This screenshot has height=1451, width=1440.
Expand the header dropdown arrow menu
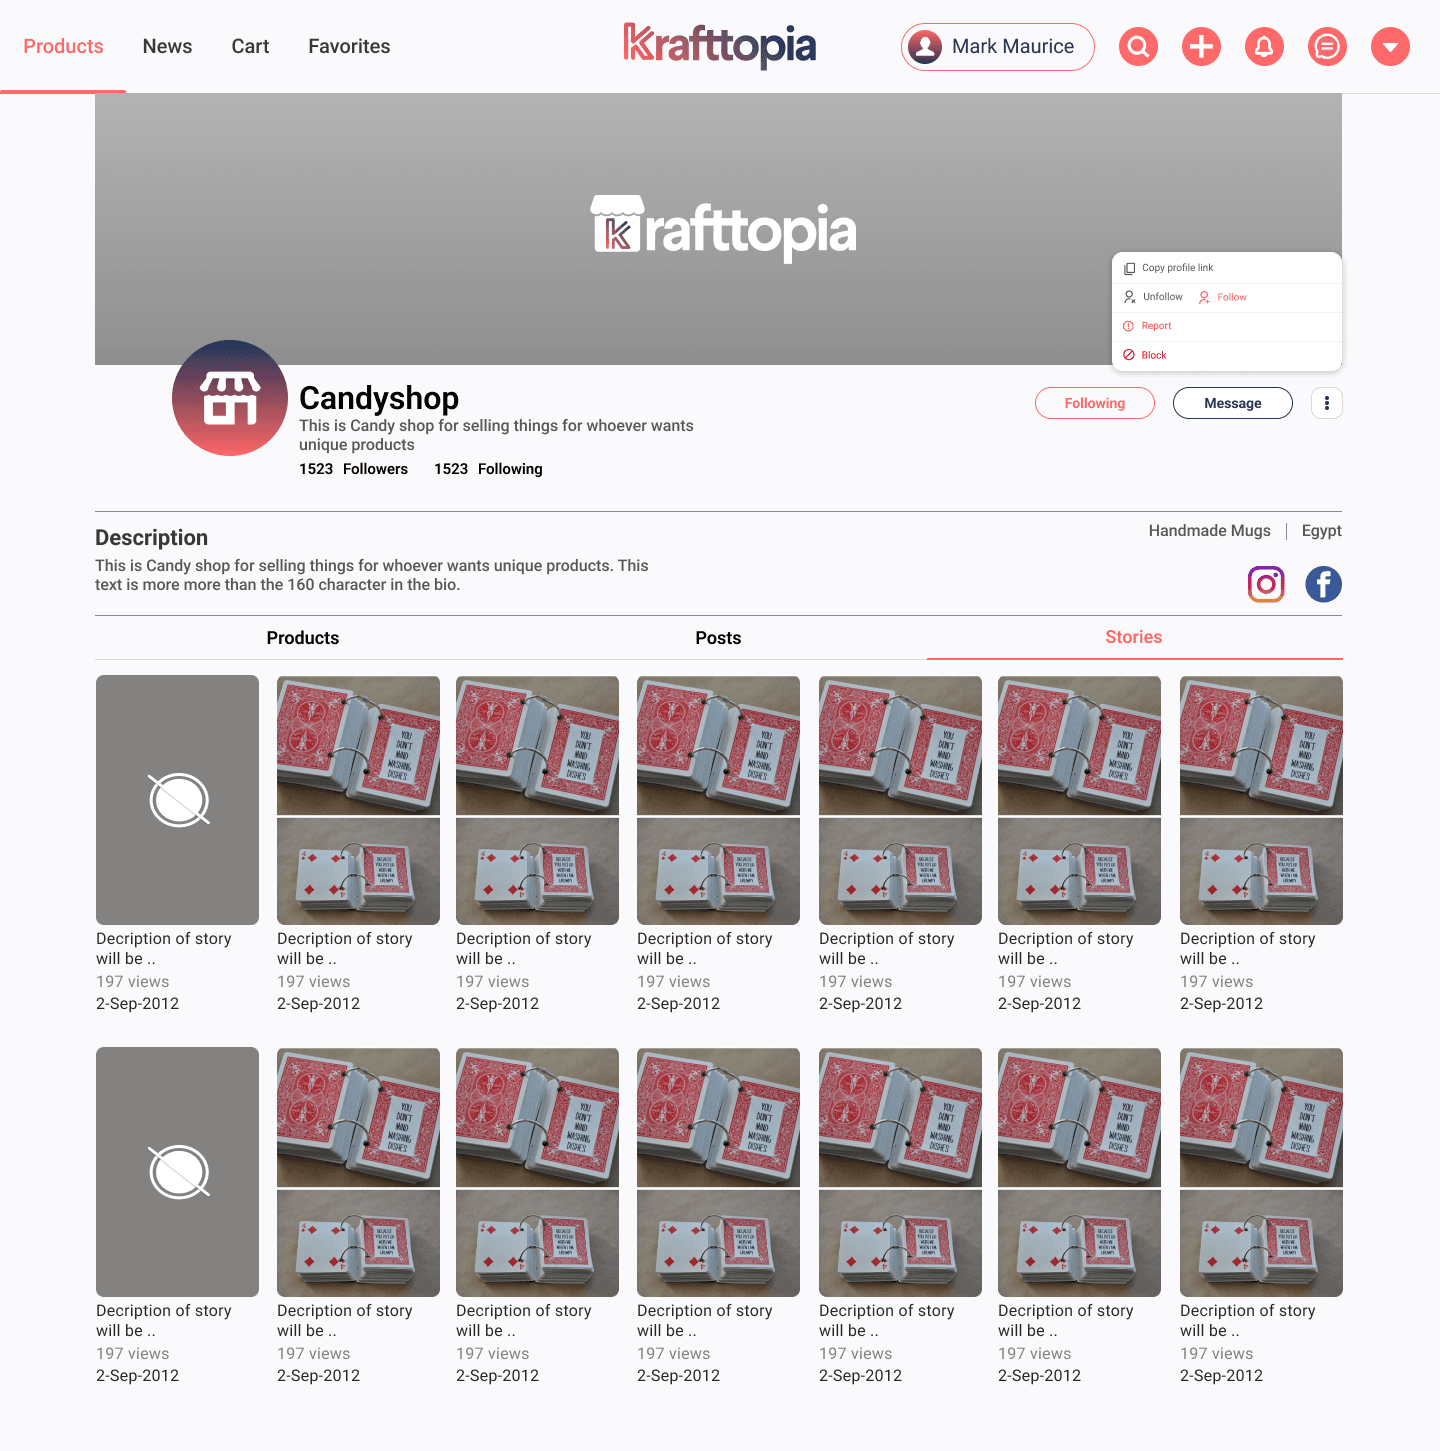1390,46
